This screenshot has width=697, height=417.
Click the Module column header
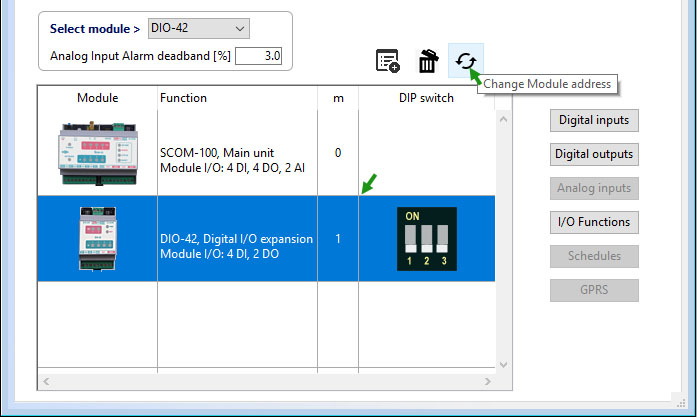click(x=97, y=98)
